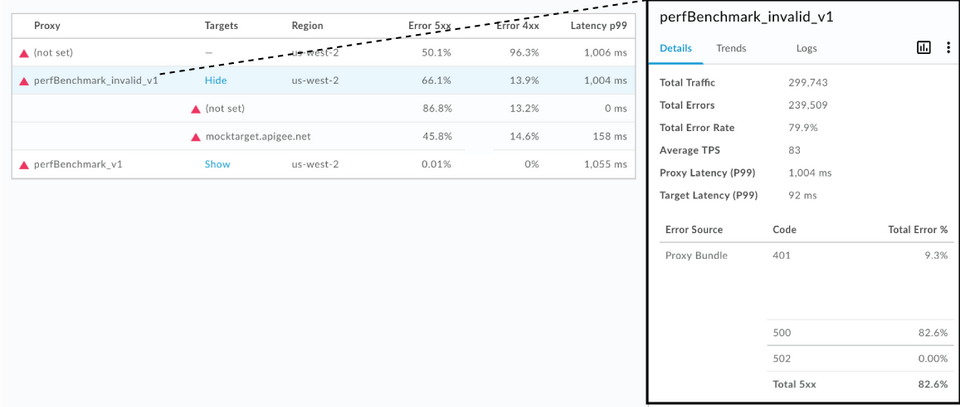This screenshot has height=407, width=960.
Task: Open the chart view icon in details panel
Action: pyautogui.click(x=924, y=48)
